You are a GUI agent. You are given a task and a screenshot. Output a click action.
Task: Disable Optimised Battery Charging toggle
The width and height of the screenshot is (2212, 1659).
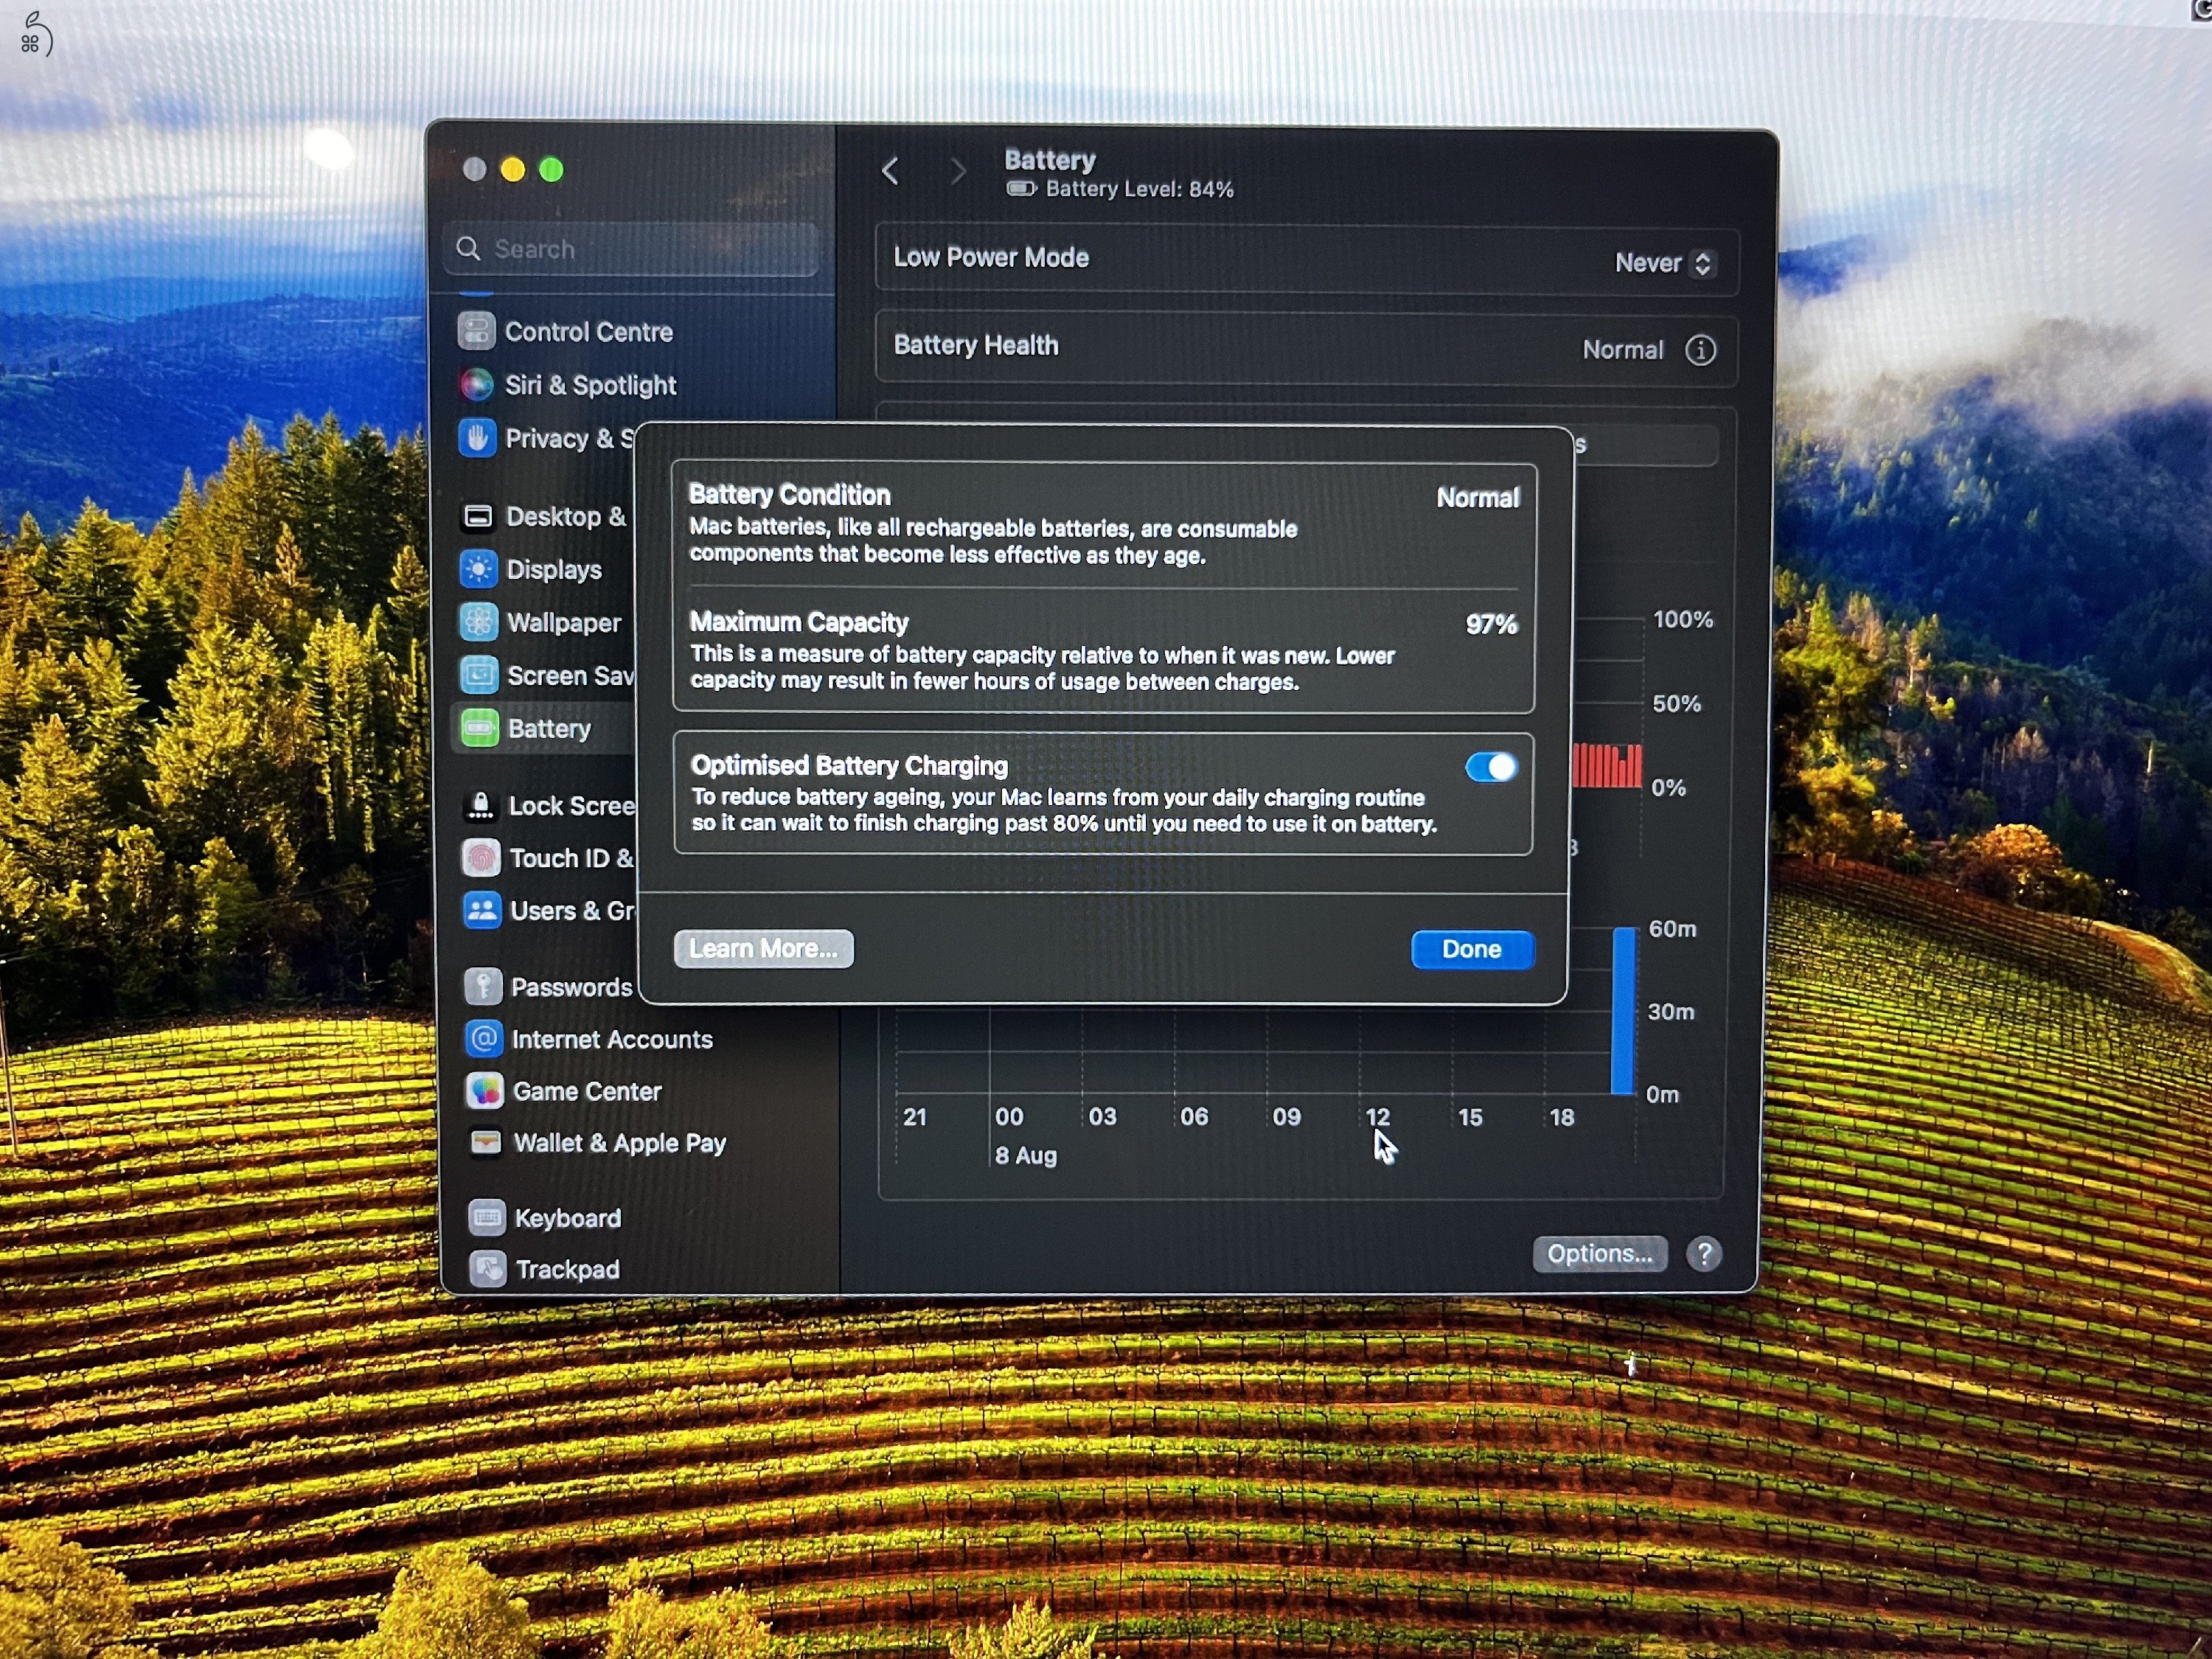tap(1491, 767)
